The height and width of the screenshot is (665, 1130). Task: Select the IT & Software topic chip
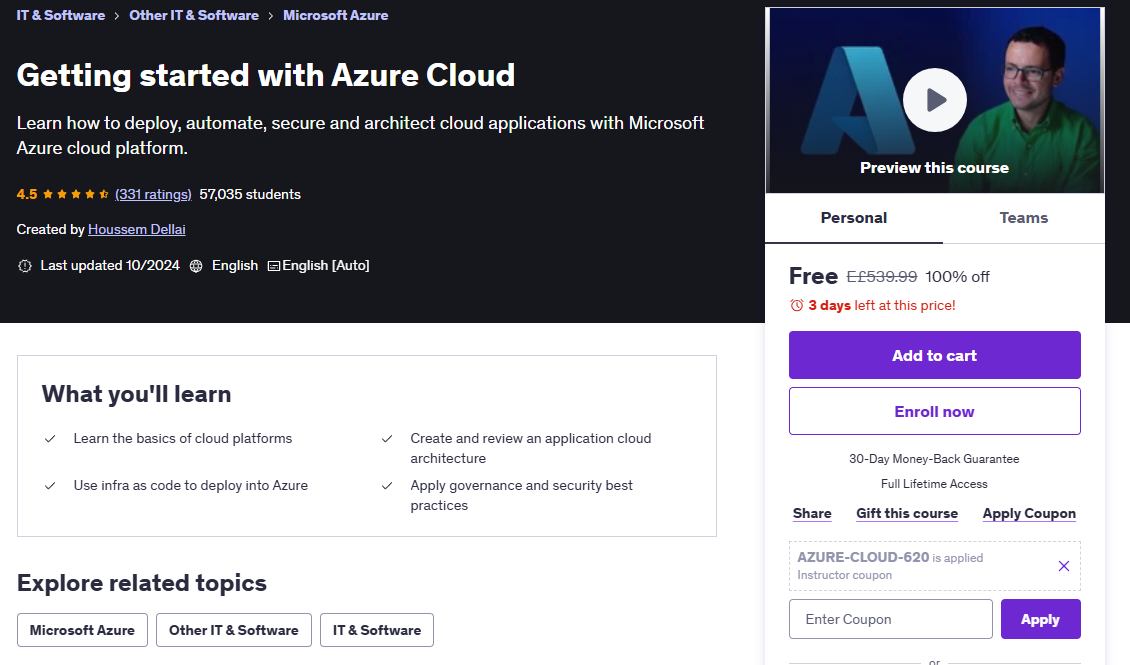click(377, 630)
